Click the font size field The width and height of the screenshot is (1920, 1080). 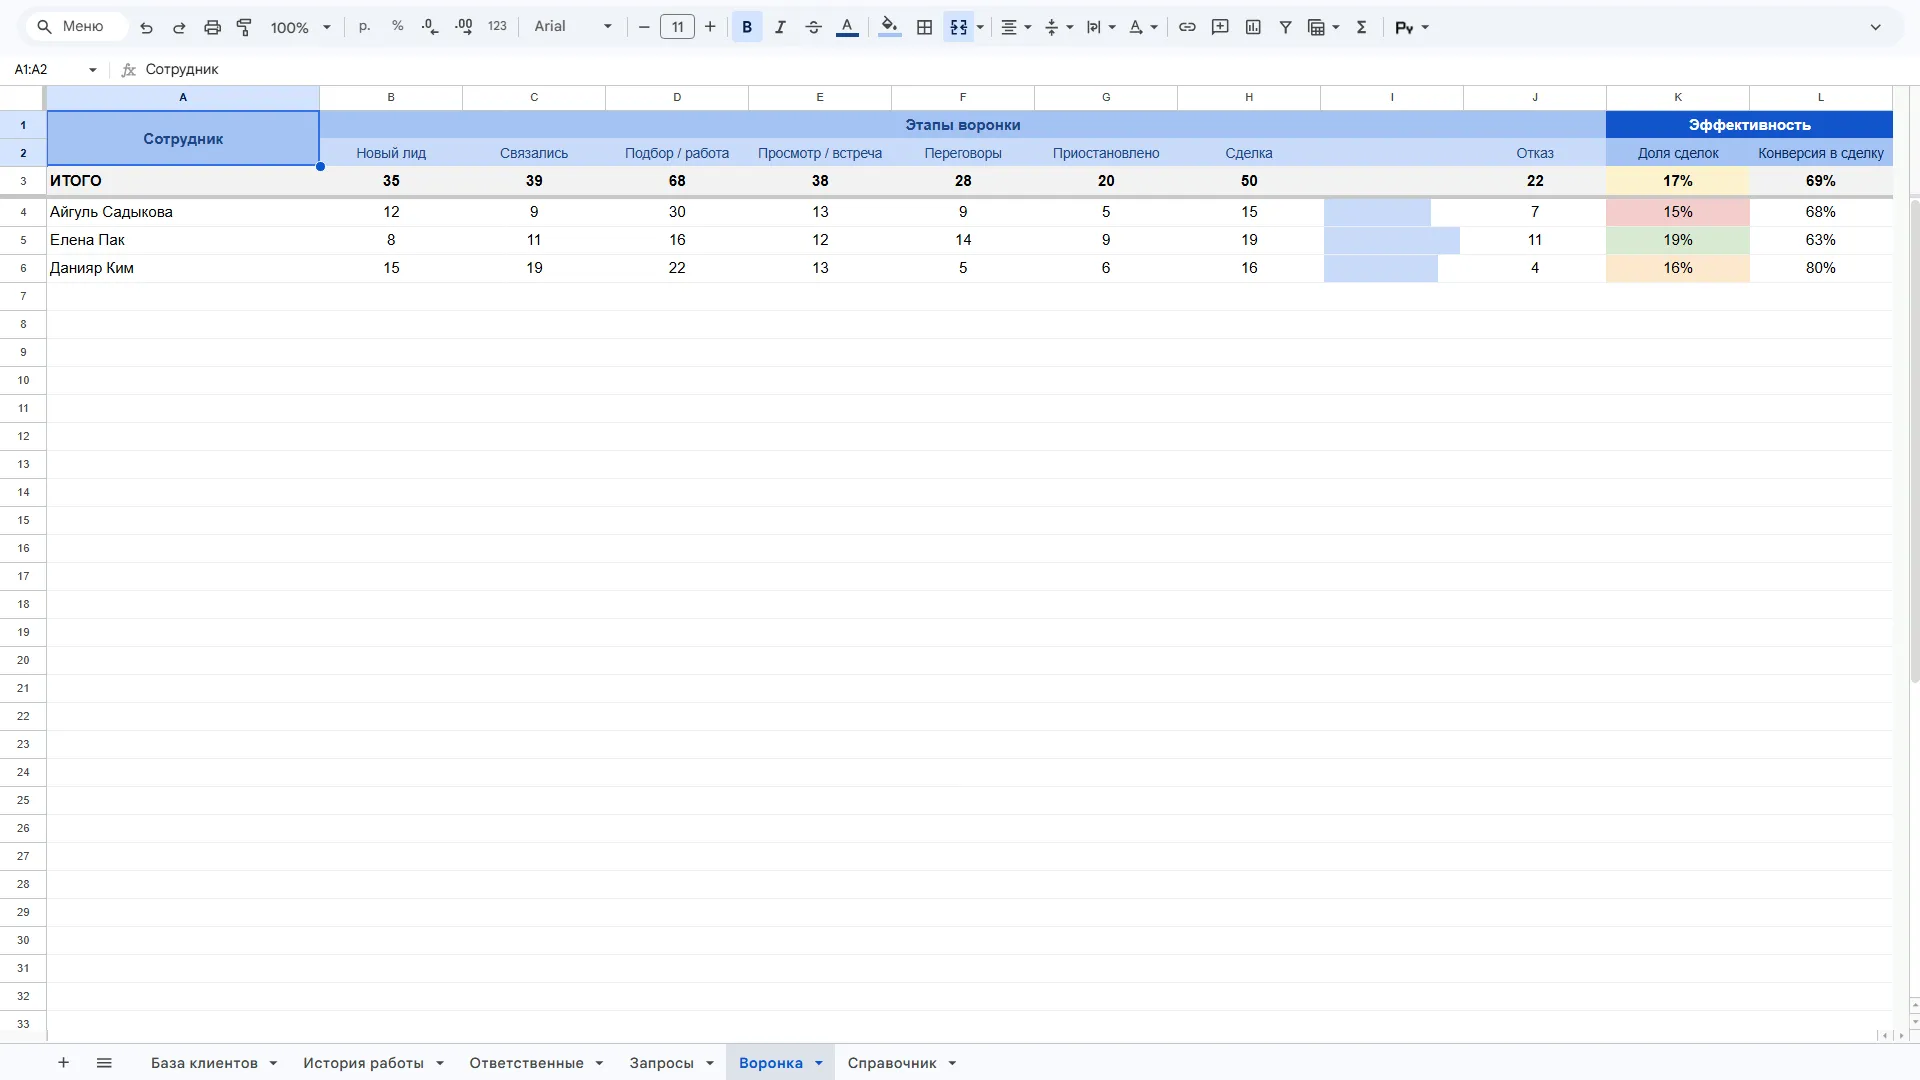click(x=677, y=27)
